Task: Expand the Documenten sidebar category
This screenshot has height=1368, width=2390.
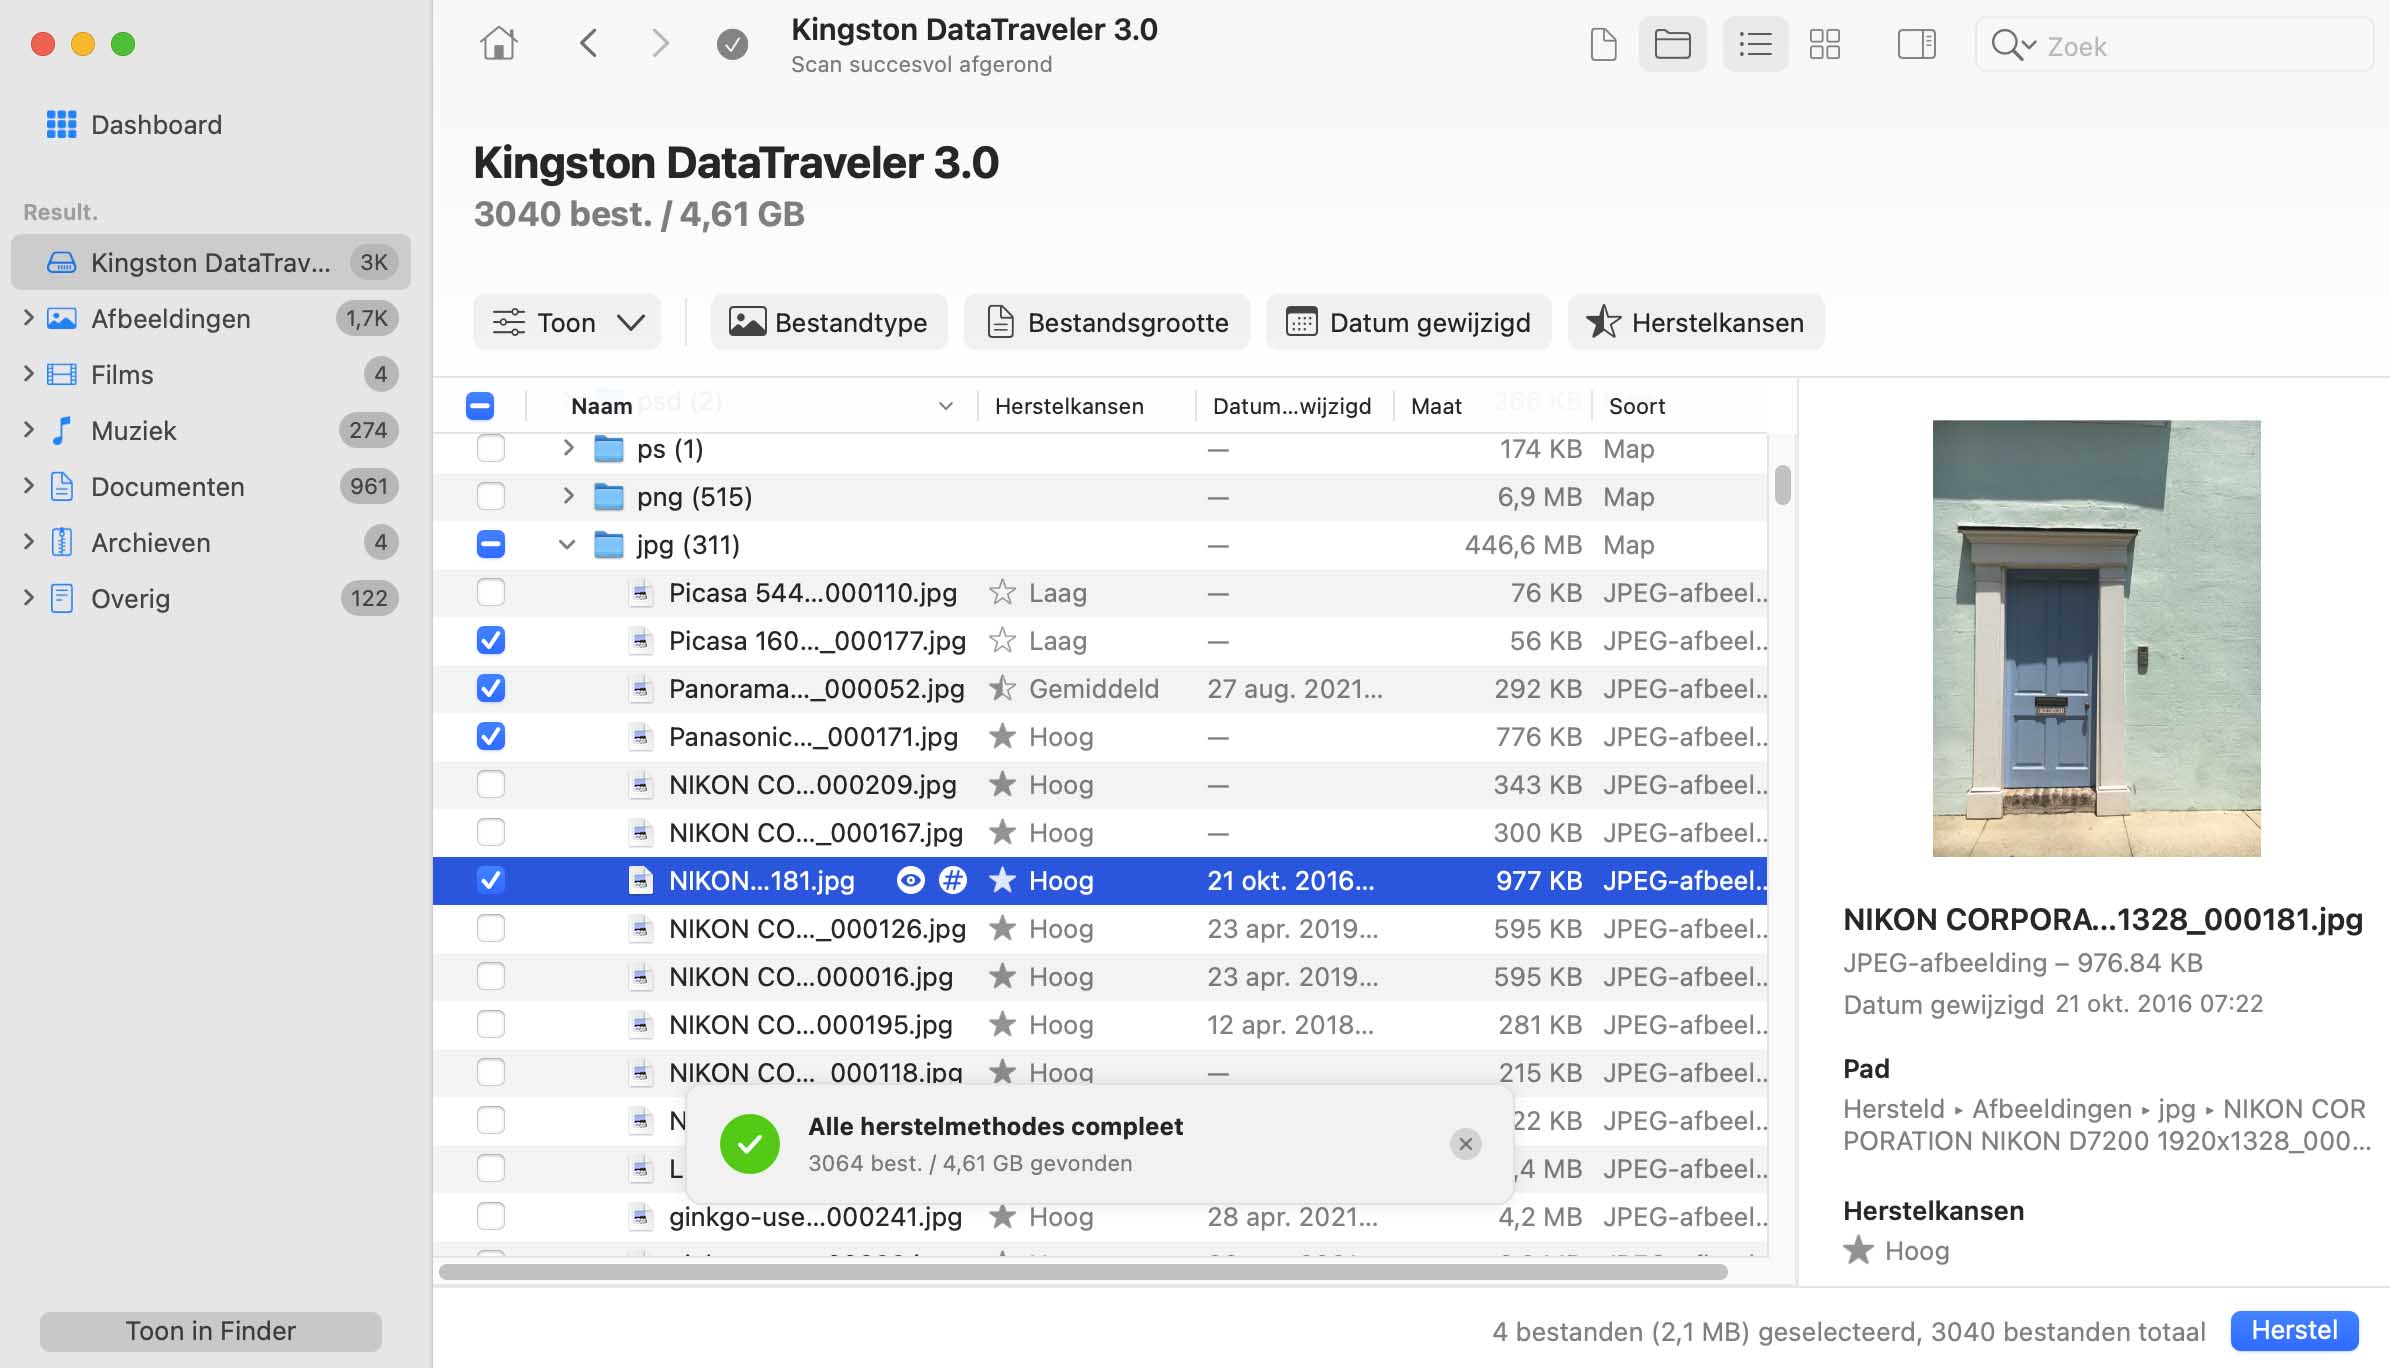Action: [28, 486]
